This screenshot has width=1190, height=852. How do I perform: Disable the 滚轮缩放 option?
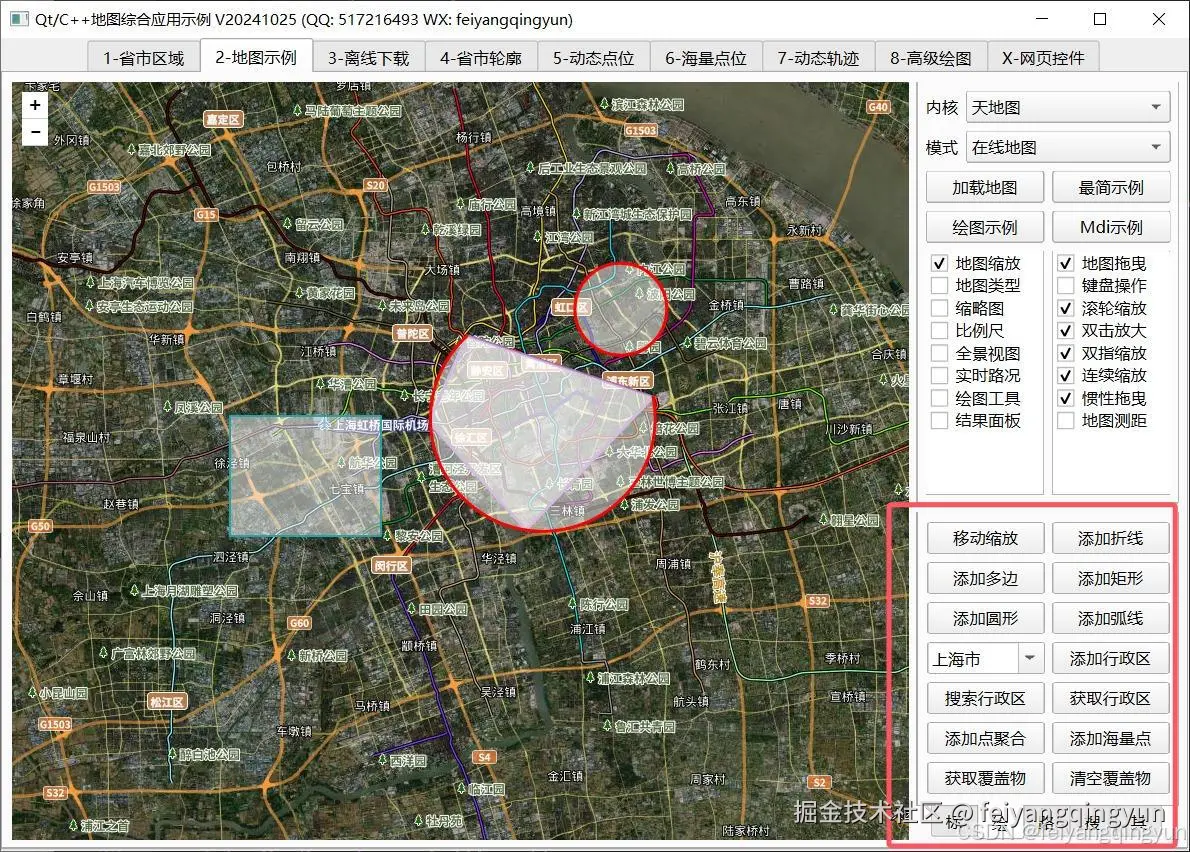1064,308
